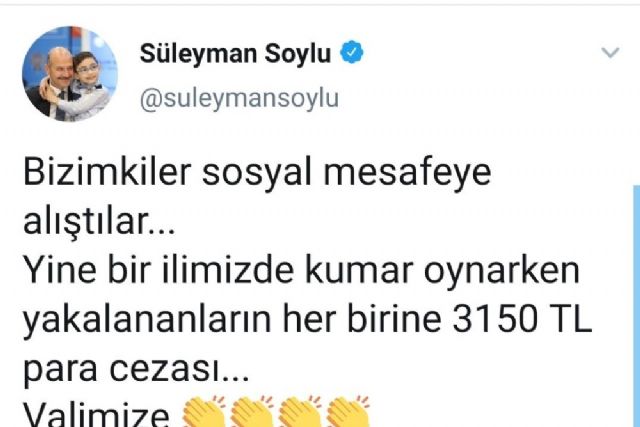Click the third clapping hands emoji

coord(300,411)
